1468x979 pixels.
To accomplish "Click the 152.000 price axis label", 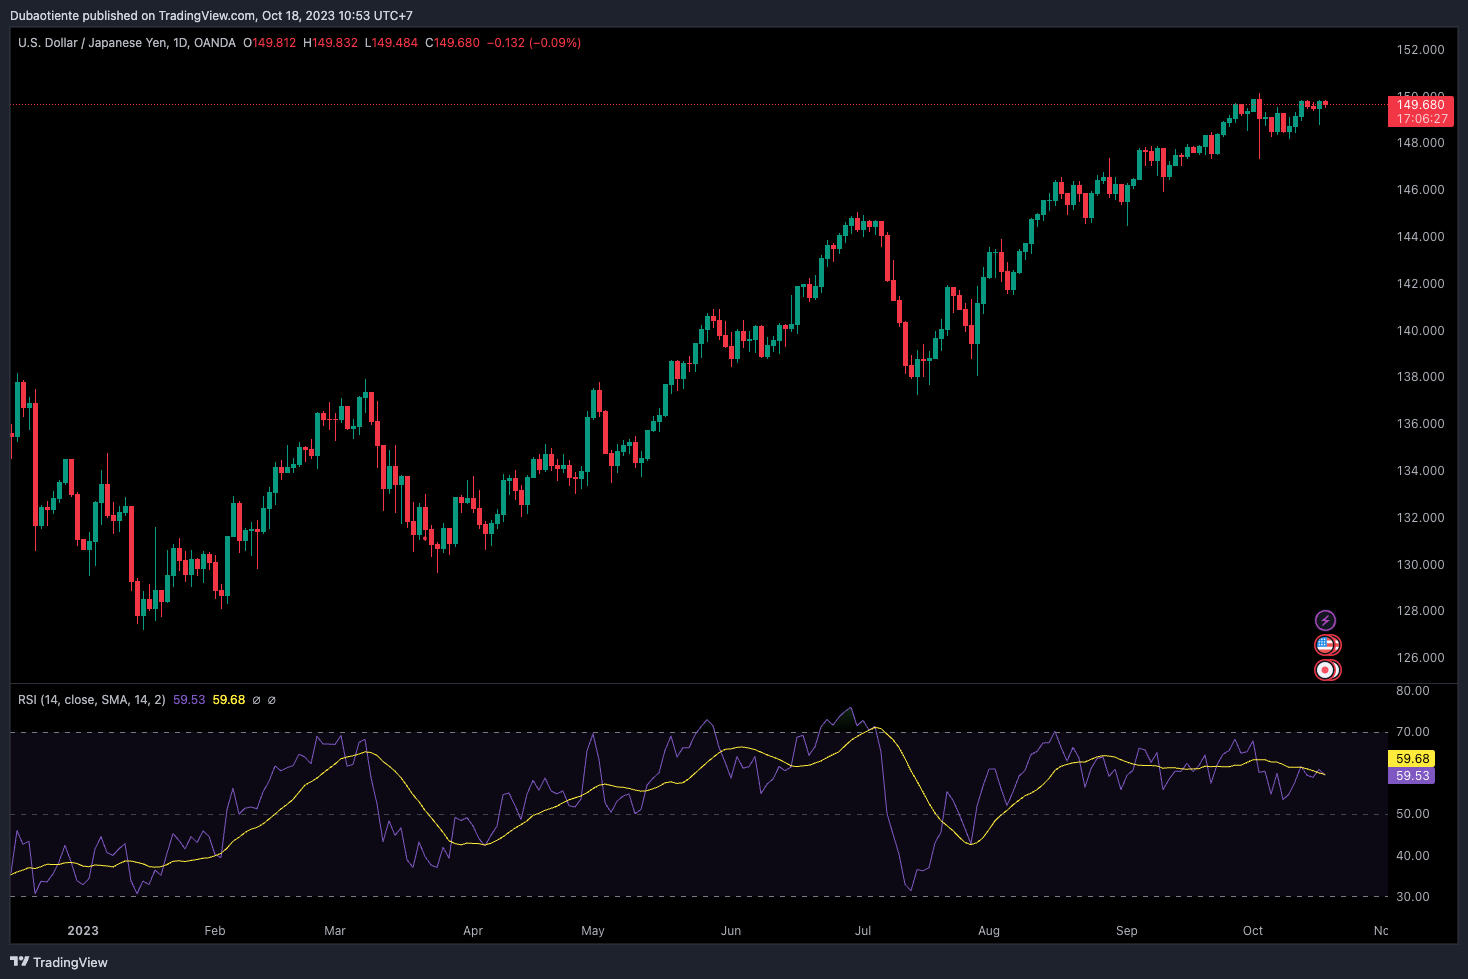I will 1420,50.
